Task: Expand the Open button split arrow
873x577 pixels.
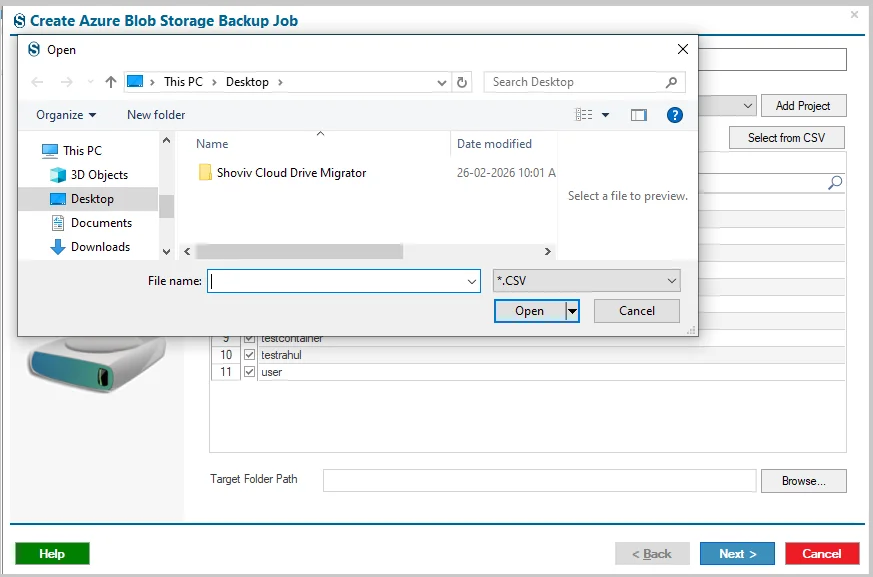Action: click(572, 311)
